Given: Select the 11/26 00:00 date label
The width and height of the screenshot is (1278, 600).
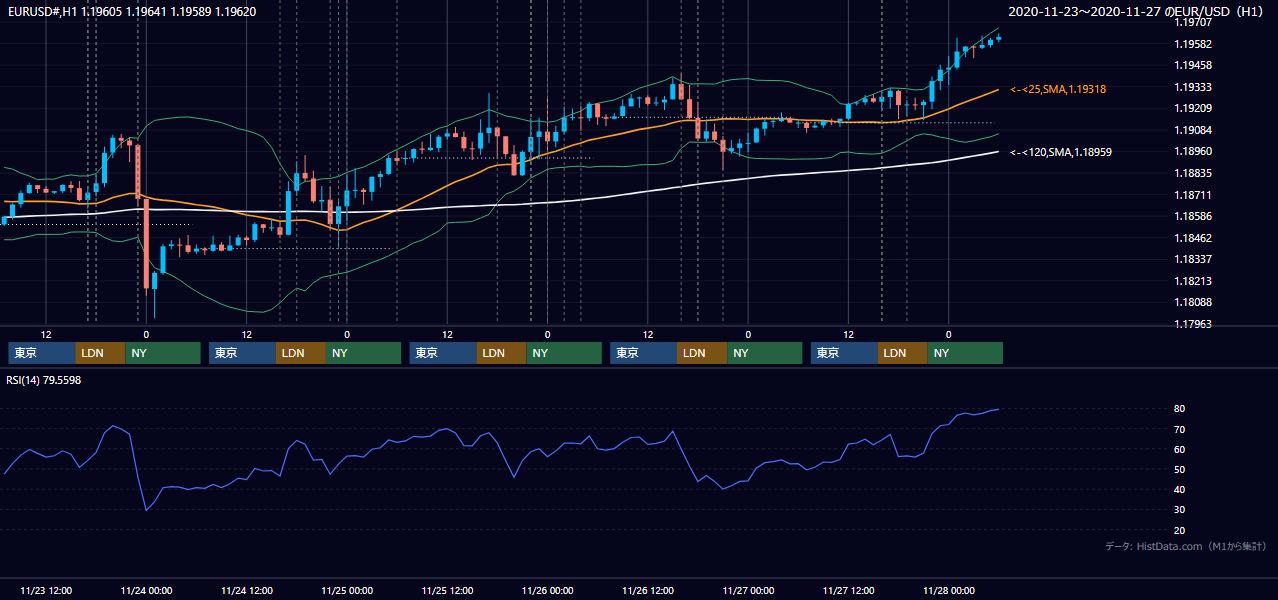Looking at the screenshot, I should 547,590.
